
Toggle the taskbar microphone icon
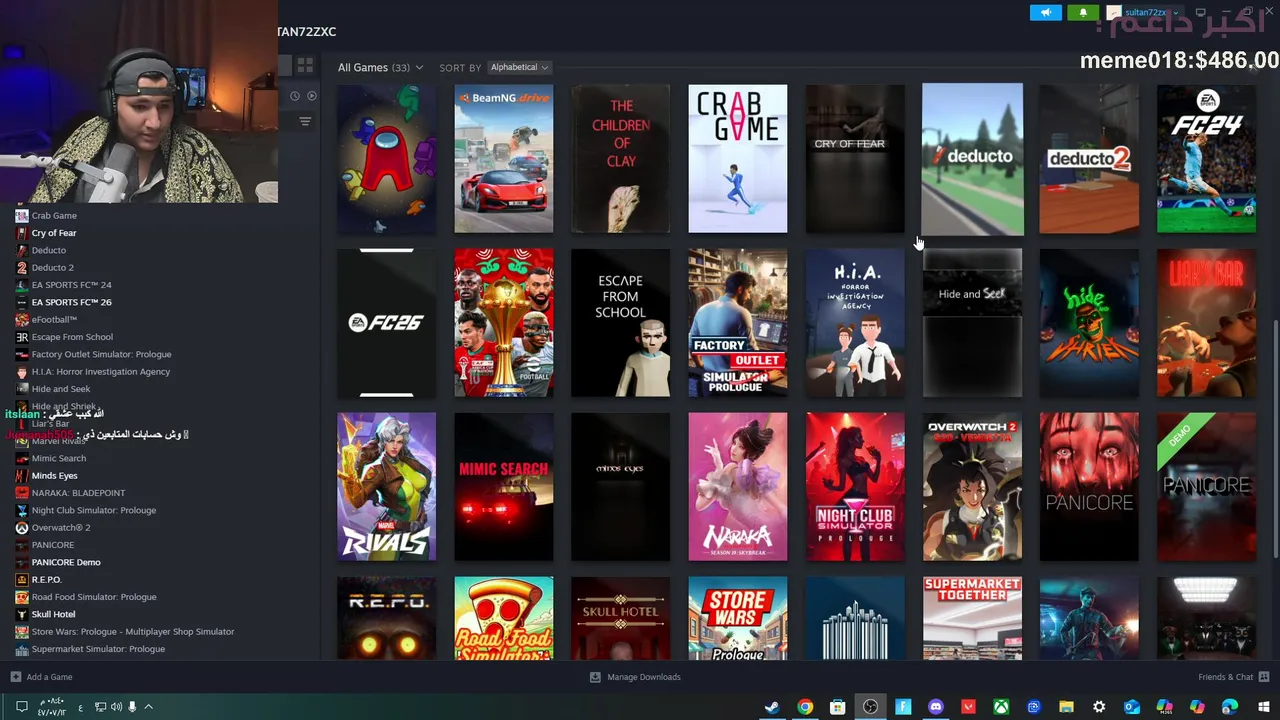(x=132, y=707)
